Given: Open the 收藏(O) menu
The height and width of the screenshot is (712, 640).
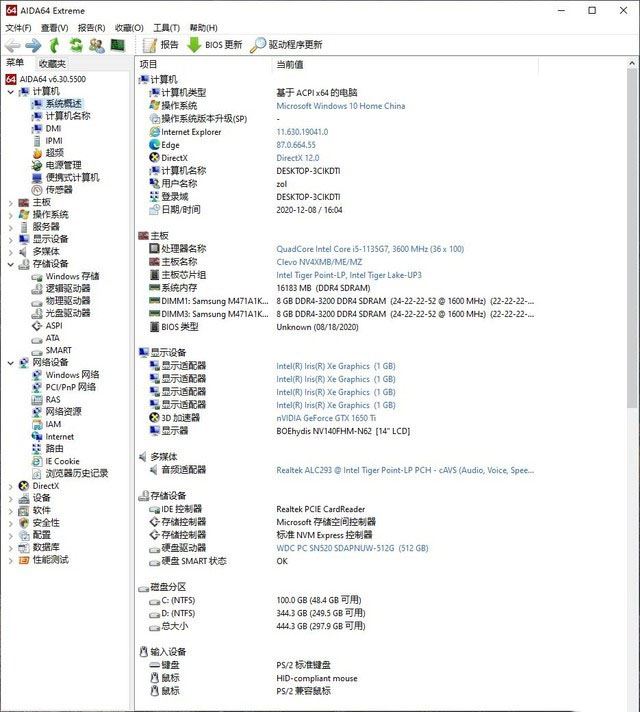Looking at the screenshot, I should coord(129,28).
